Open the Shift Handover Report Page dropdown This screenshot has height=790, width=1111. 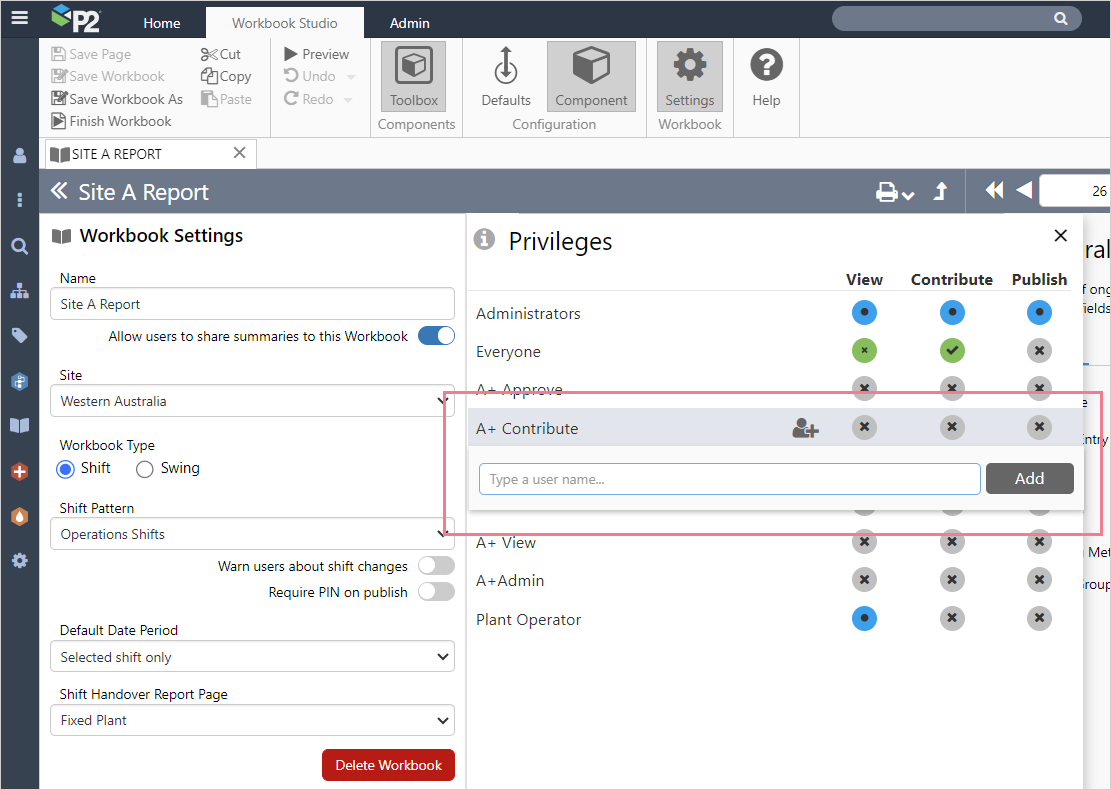[252, 720]
